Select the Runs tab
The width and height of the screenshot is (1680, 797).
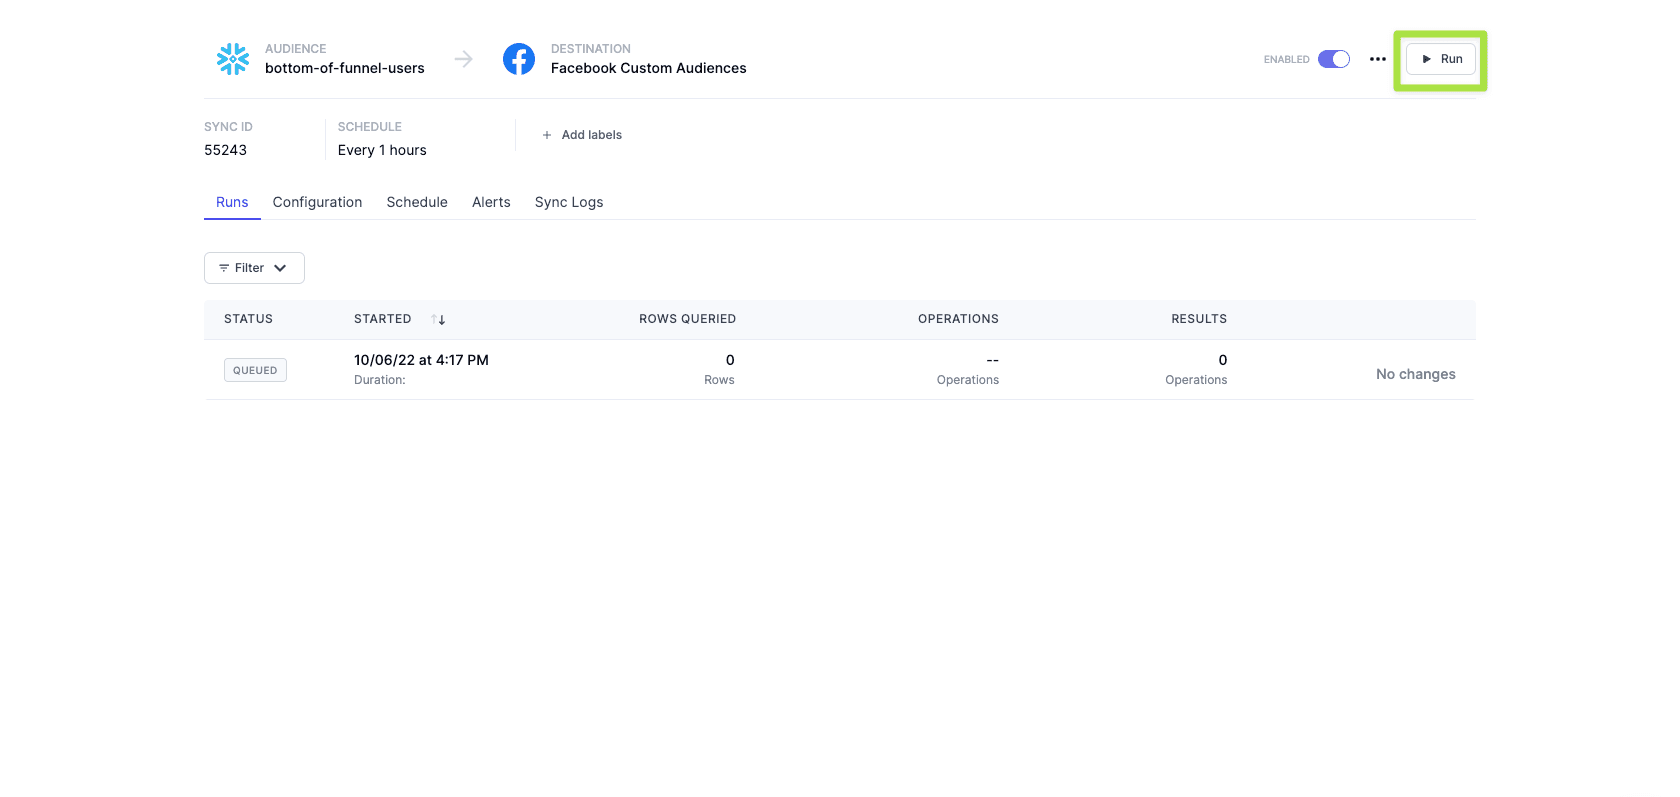232,202
